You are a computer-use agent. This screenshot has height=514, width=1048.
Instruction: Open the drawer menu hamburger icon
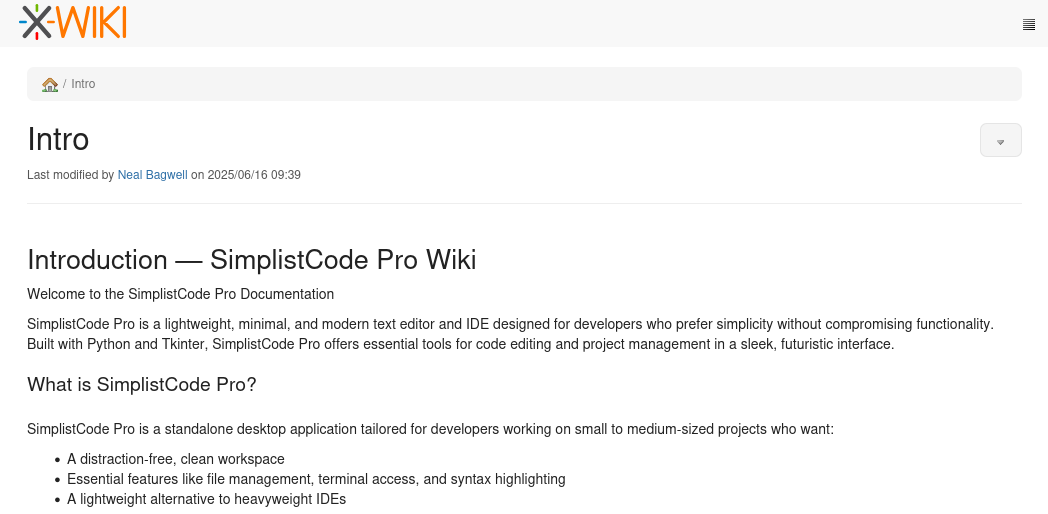coord(1028,25)
